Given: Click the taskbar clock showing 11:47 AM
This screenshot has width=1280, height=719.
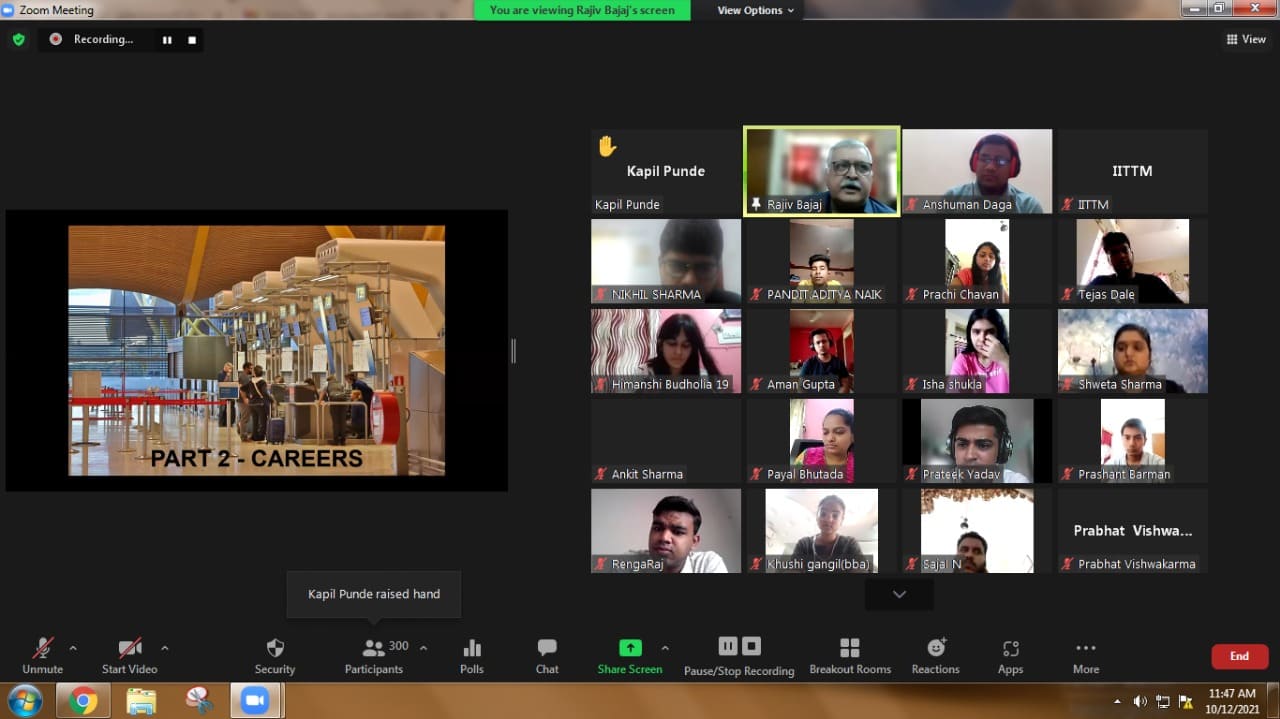Looking at the screenshot, I should coord(1232,701).
